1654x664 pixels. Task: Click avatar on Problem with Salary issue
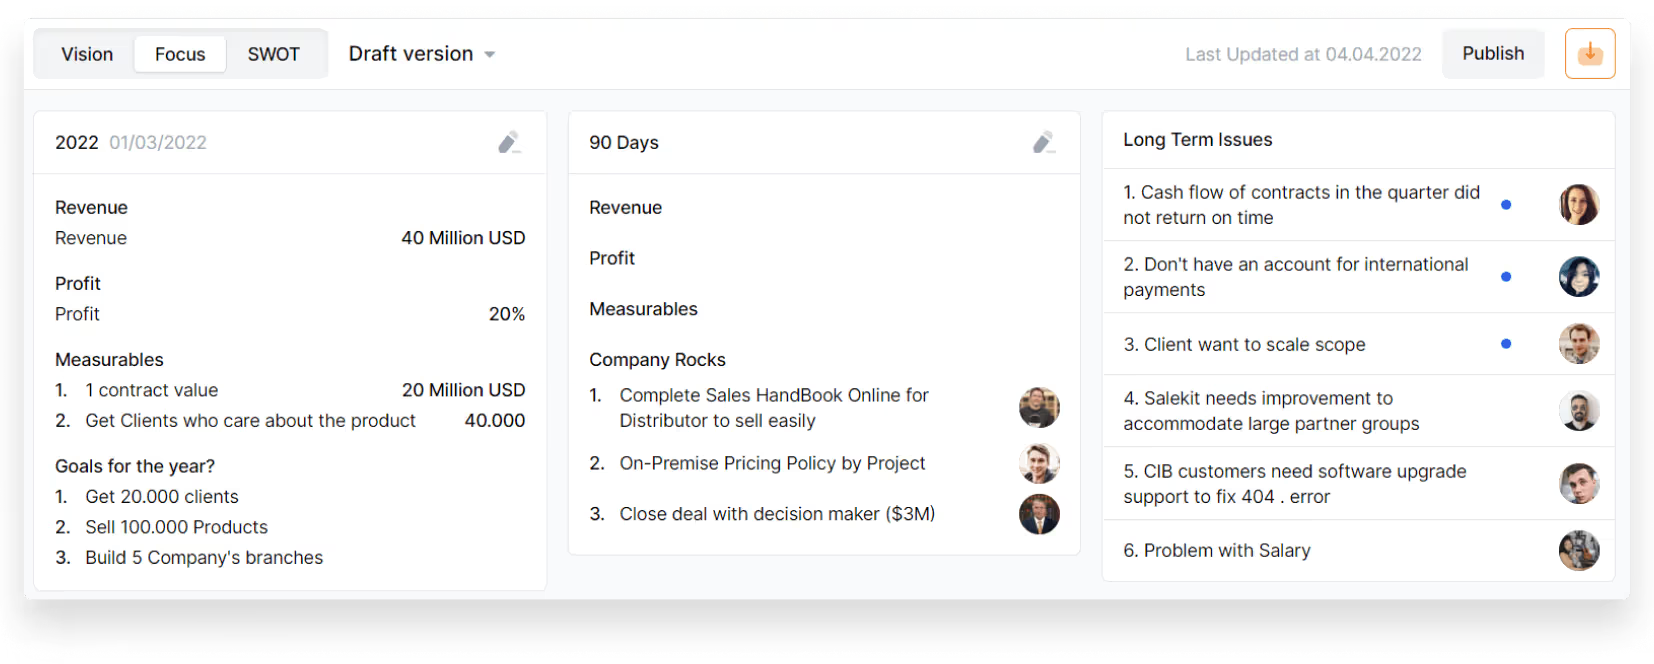(x=1578, y=551)
